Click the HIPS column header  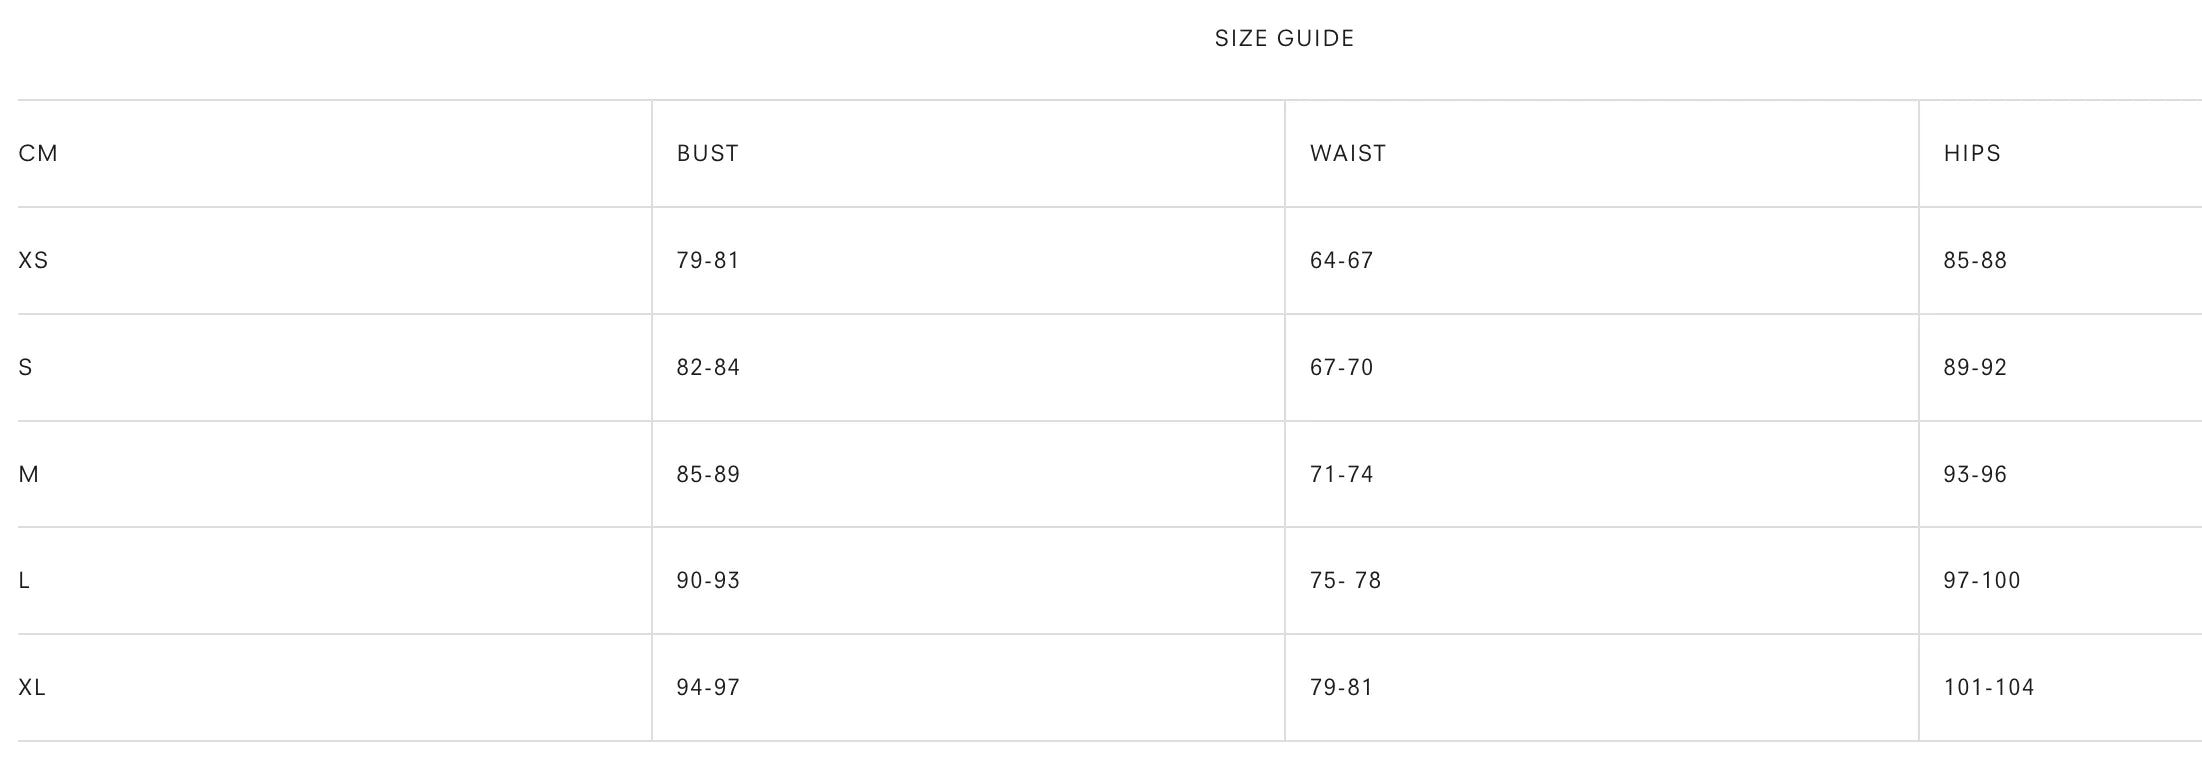[x=1972, y=154]
